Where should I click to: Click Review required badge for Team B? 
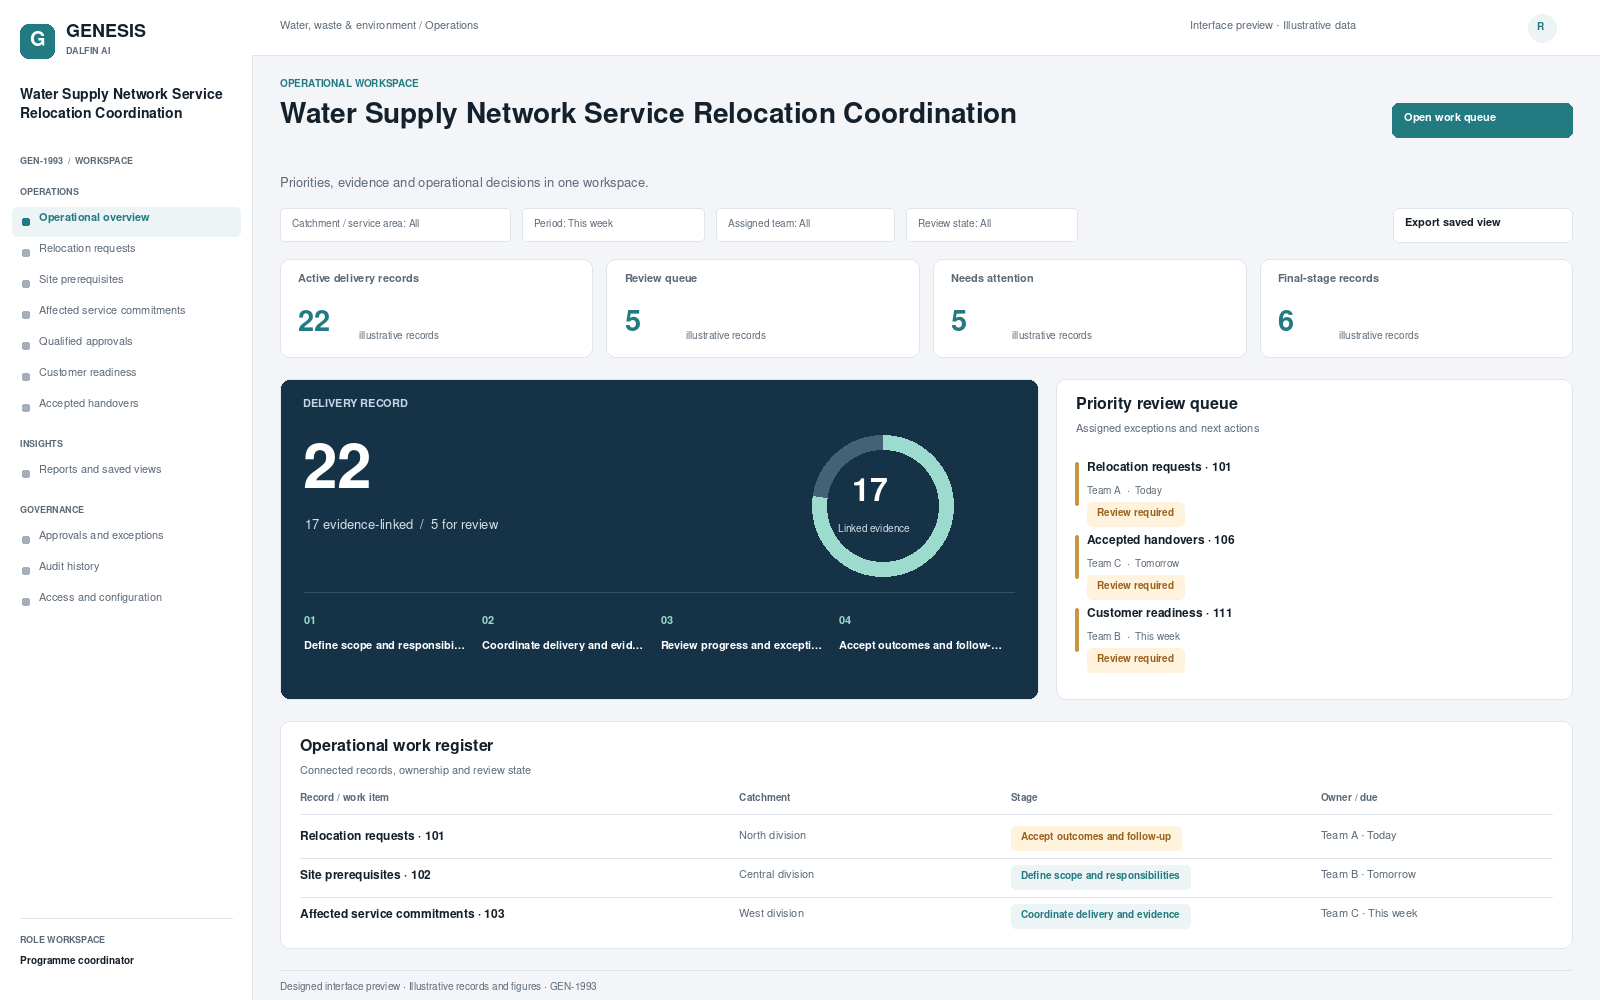point(1136,660)
